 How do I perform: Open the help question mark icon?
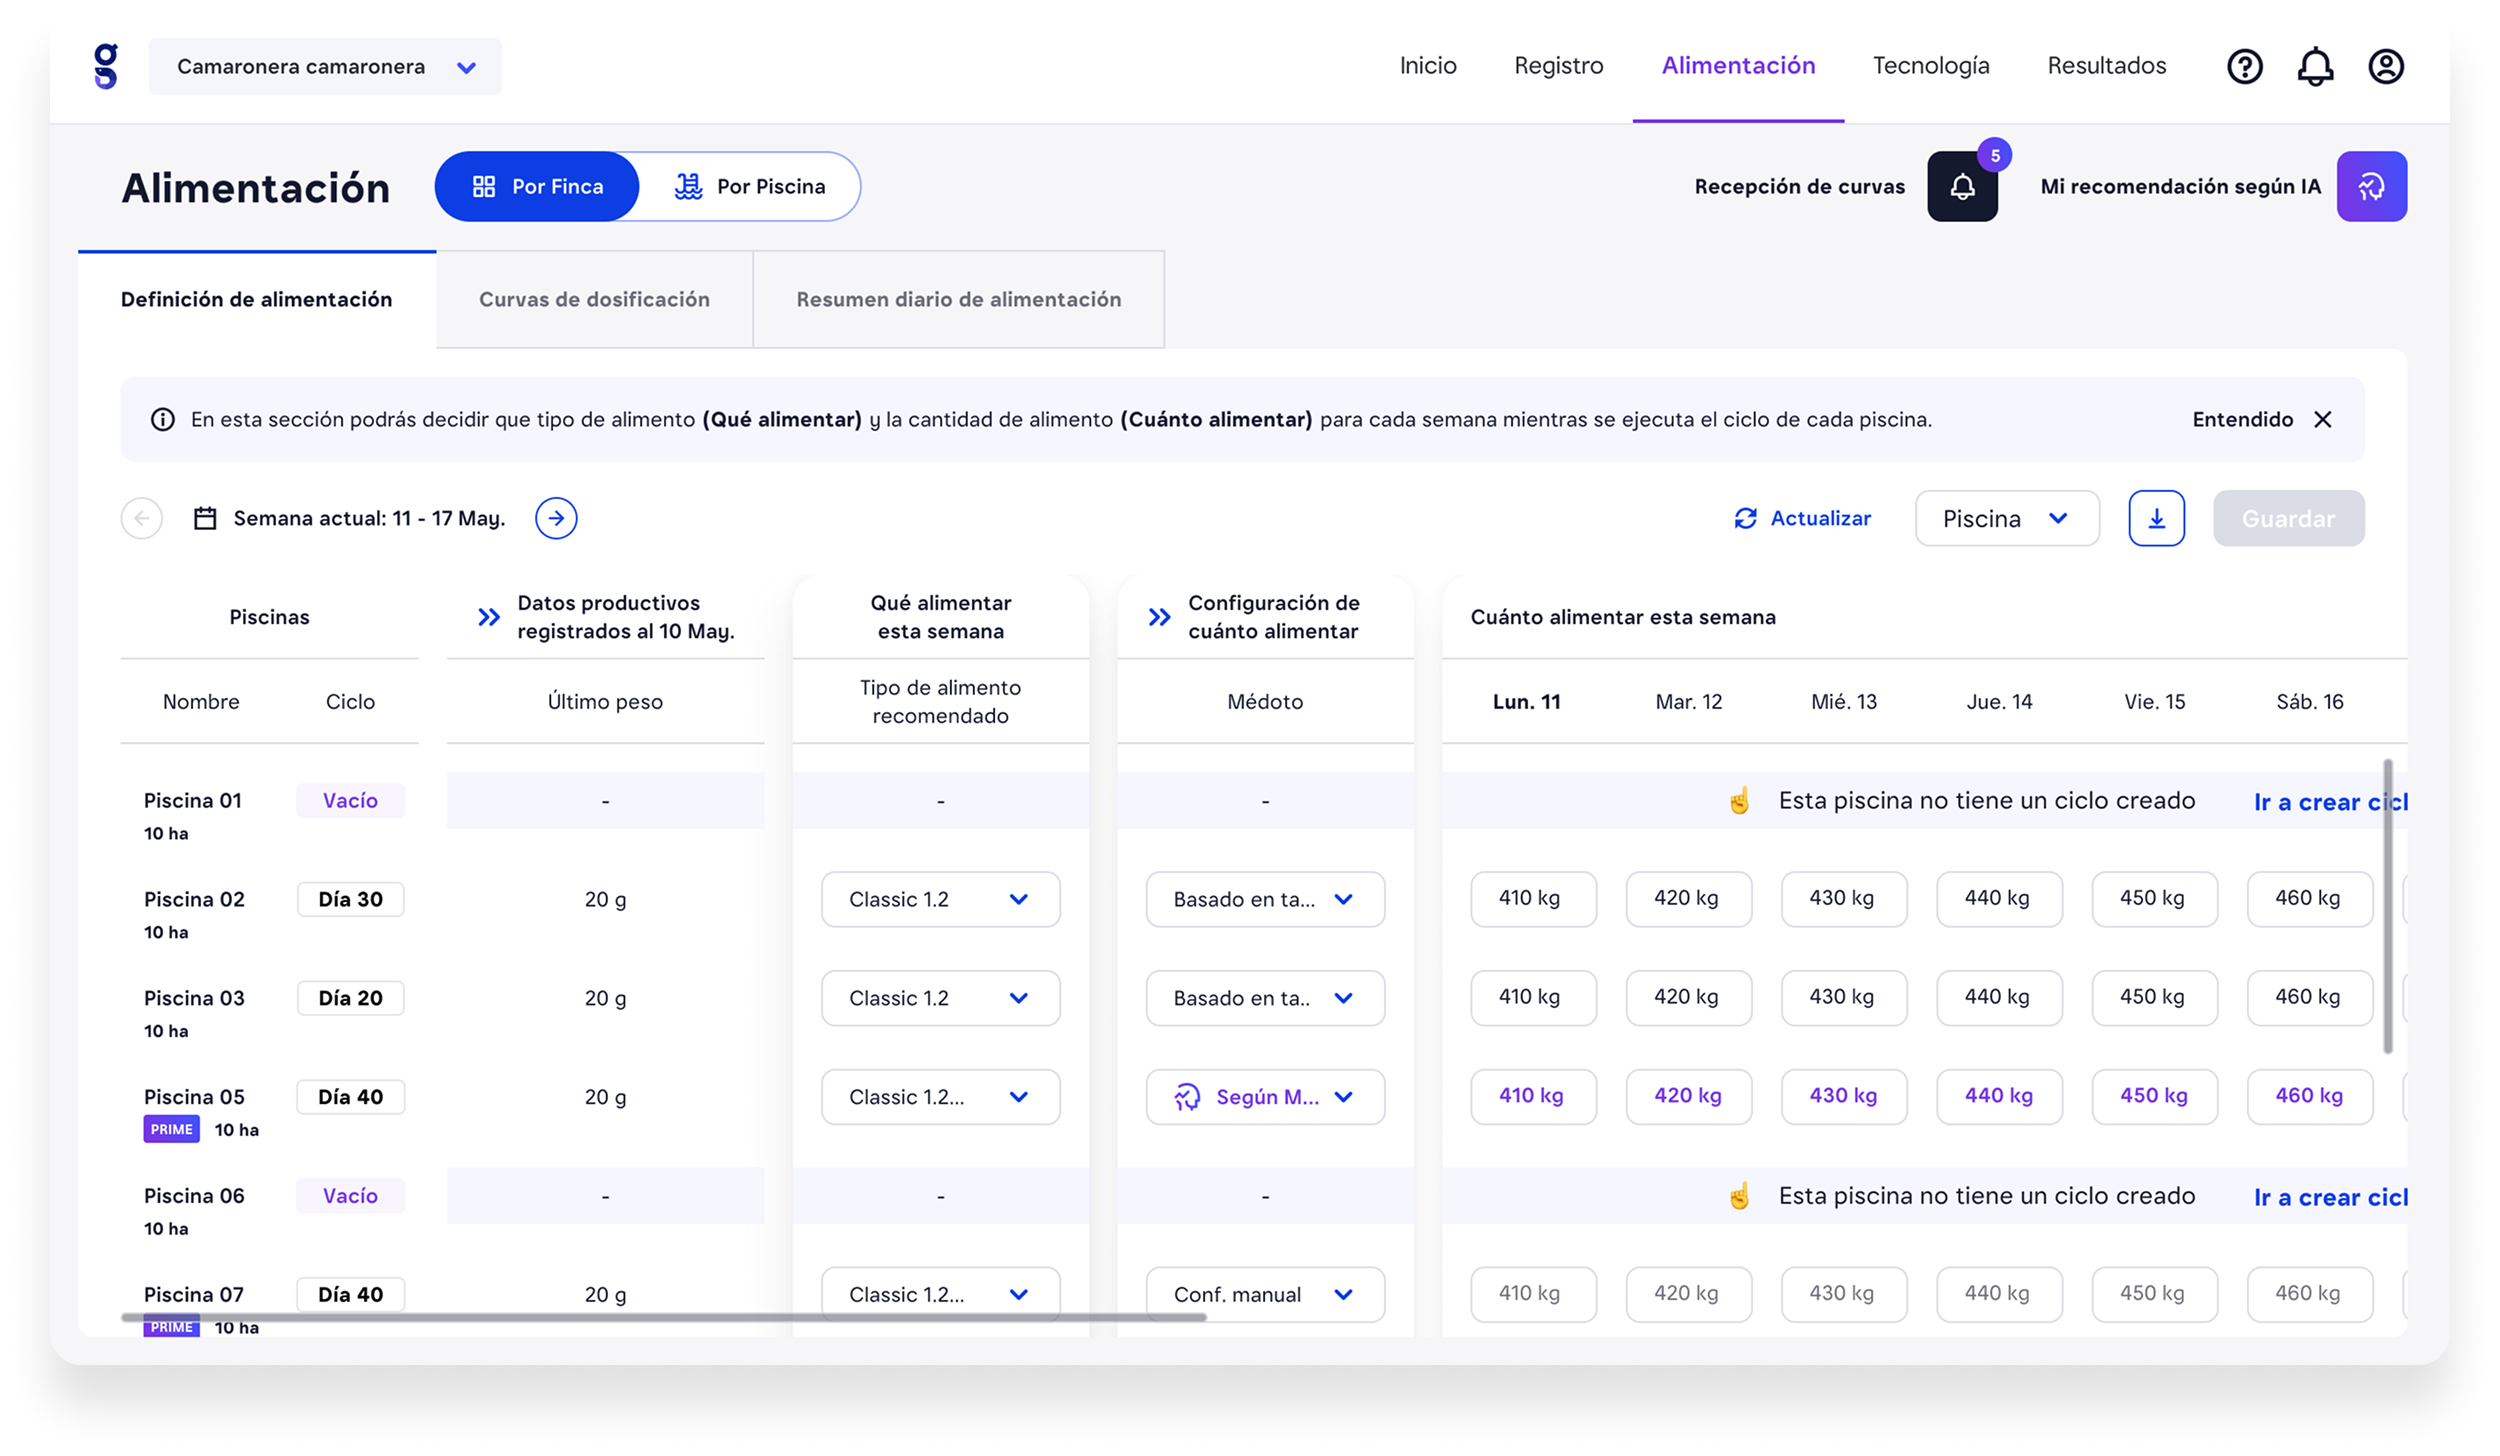[x=2244, y=67]
